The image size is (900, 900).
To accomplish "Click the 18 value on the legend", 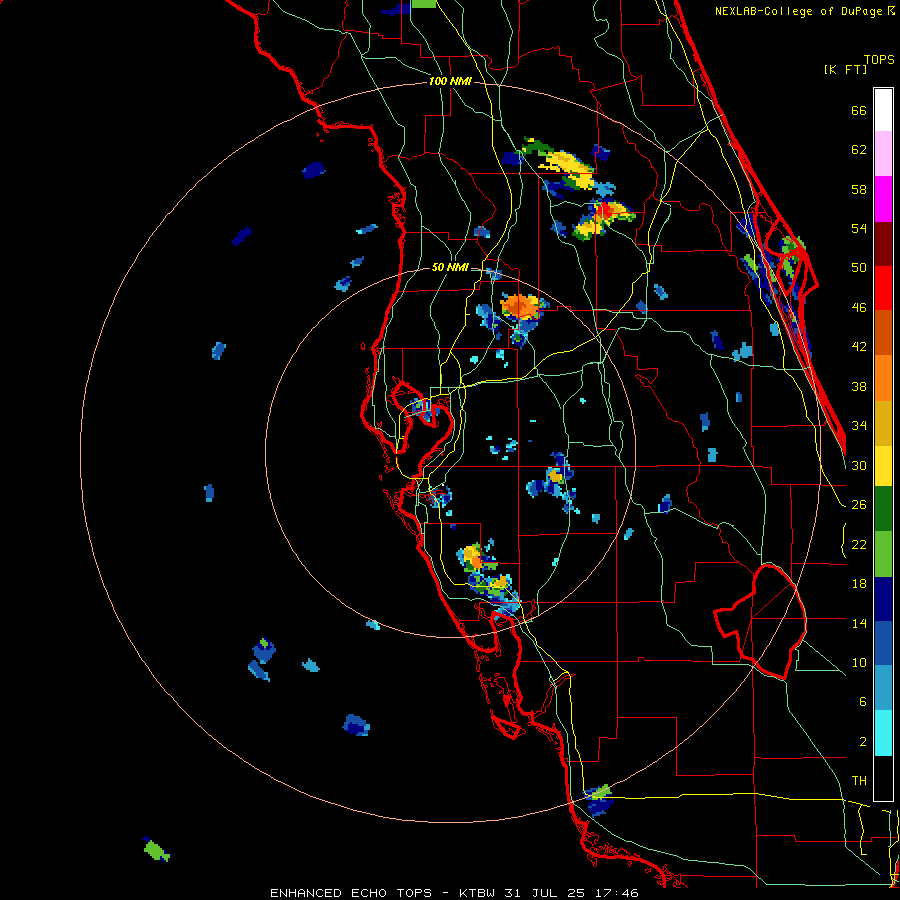I will (859, 584).
